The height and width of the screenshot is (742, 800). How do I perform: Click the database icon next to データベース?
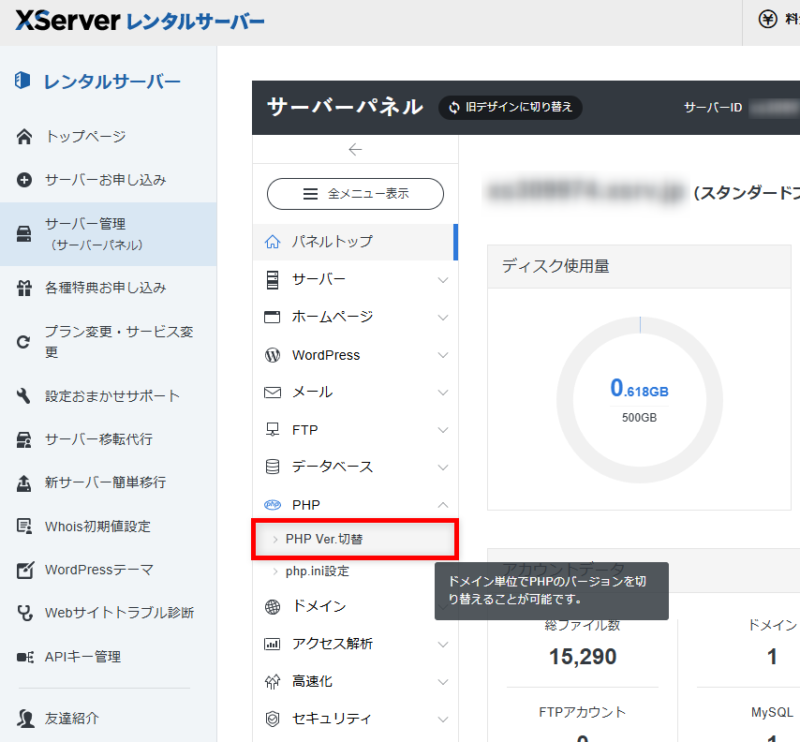pyautogui.click(x=272, y=467)
